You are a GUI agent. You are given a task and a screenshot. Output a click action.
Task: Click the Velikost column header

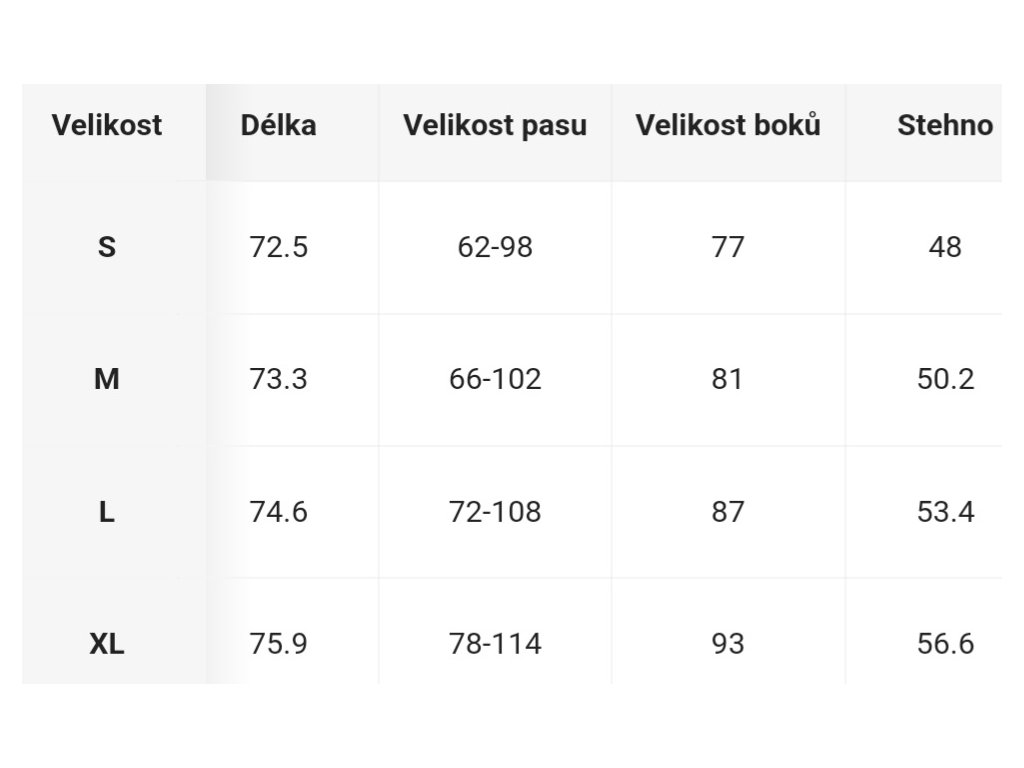[106, 125]
